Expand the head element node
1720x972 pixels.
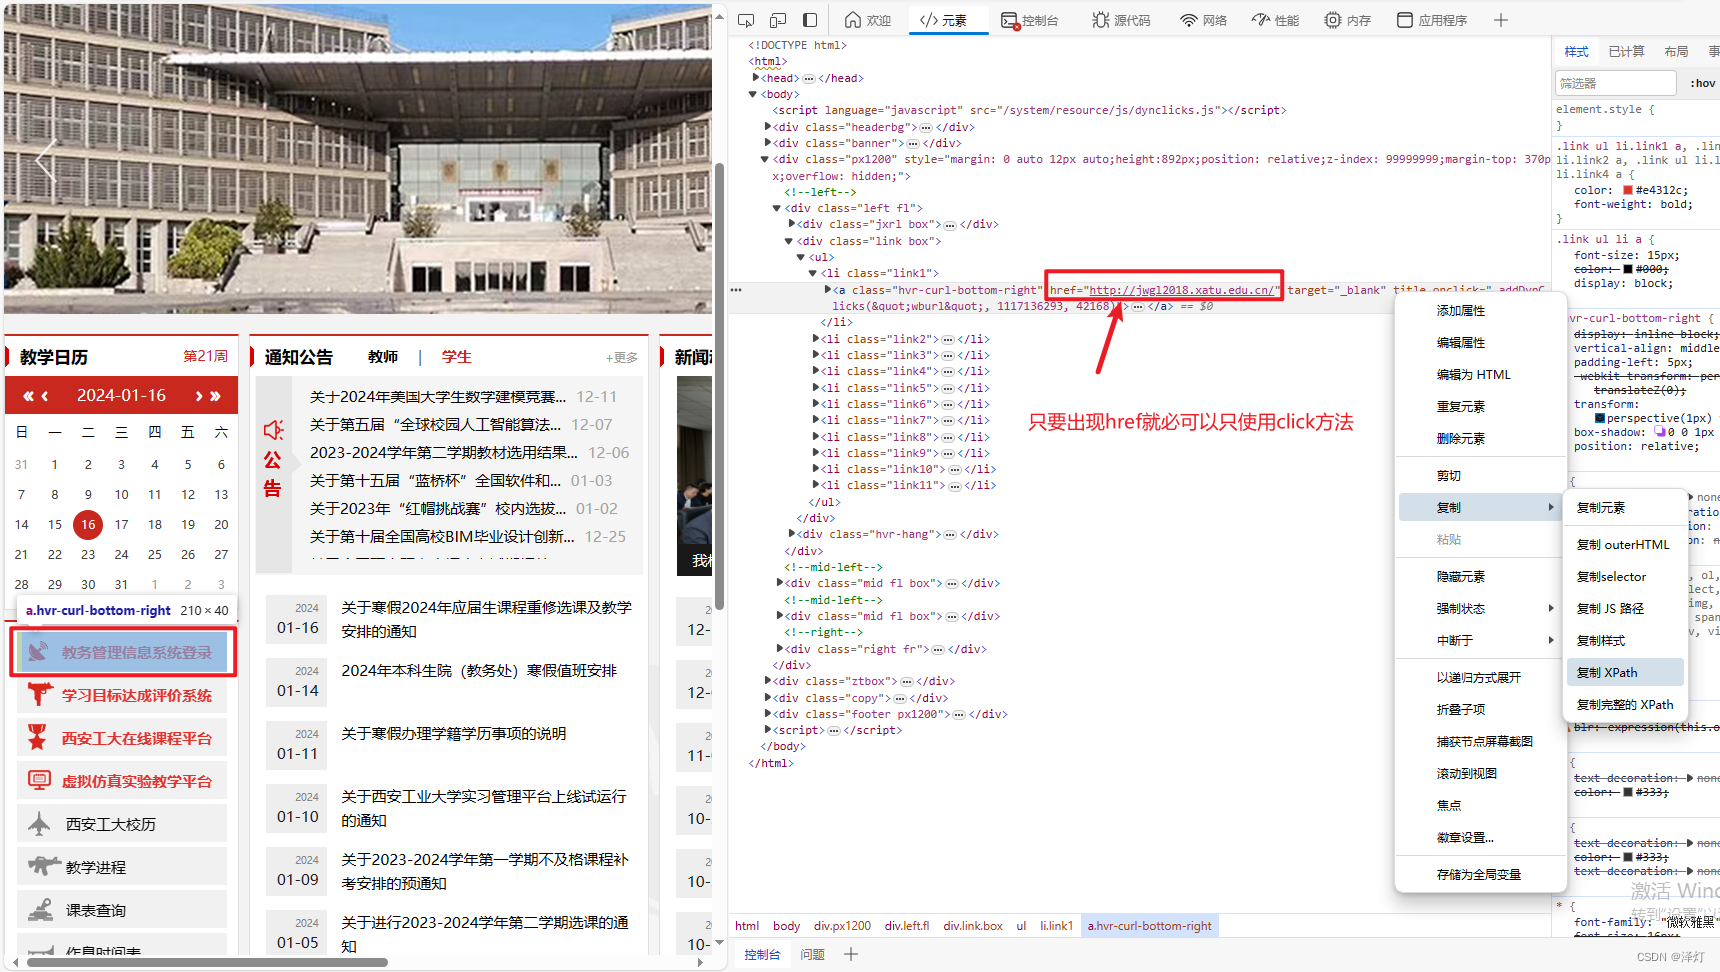click(x=756, y=77)
